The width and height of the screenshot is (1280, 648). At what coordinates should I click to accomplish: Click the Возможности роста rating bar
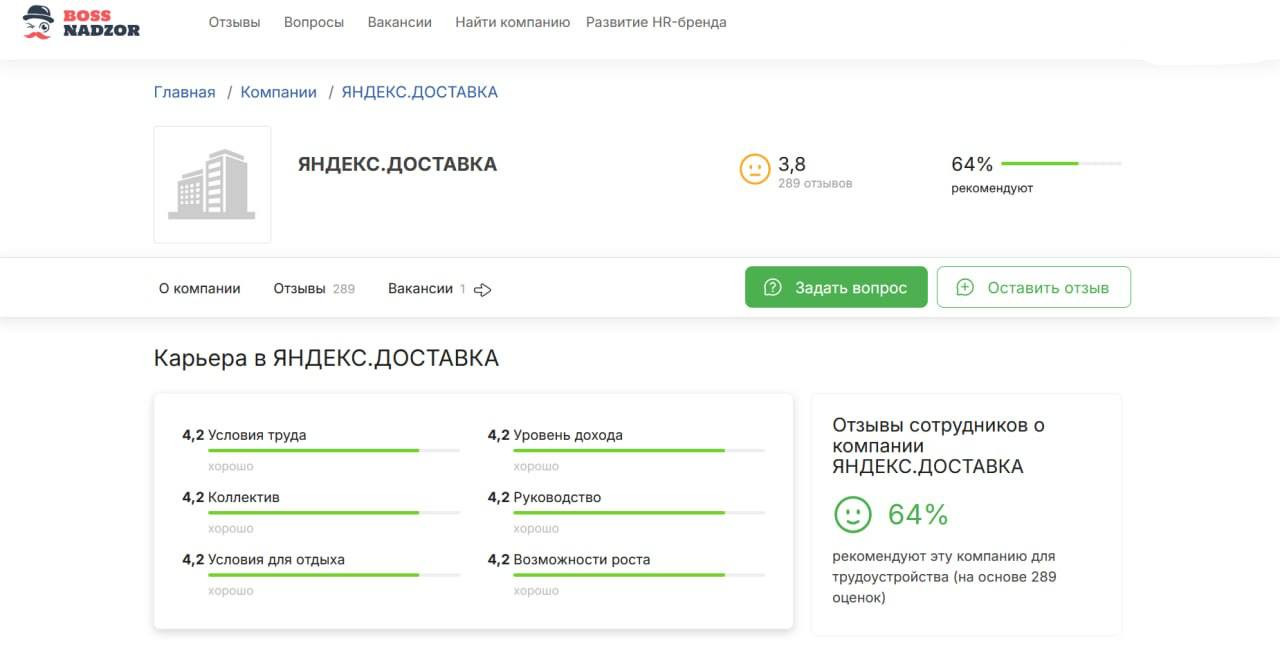639,575
